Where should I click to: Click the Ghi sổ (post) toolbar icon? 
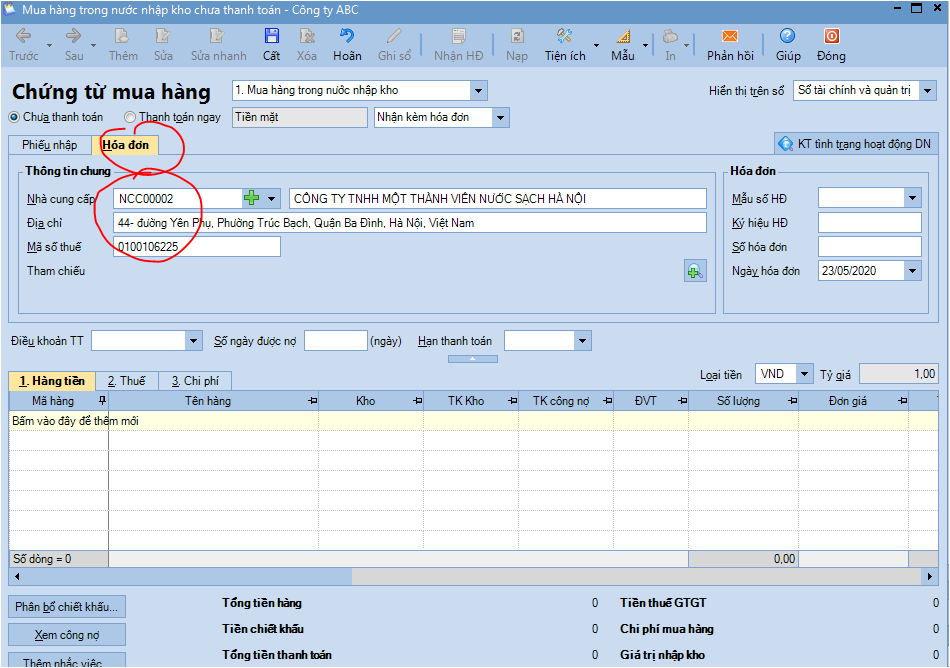(x=394, y=45)
